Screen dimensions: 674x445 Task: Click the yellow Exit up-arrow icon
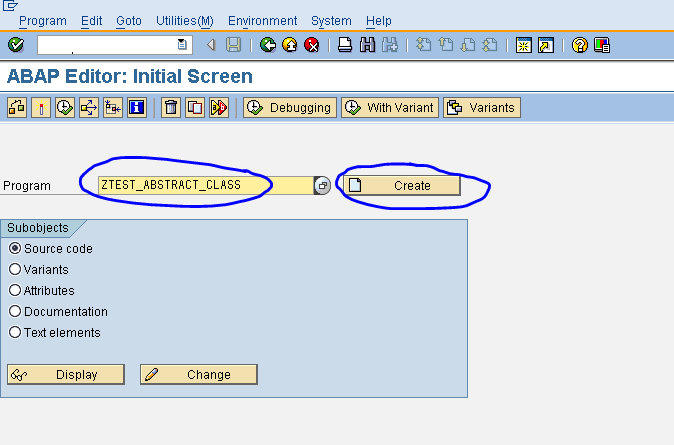[290, 45]
